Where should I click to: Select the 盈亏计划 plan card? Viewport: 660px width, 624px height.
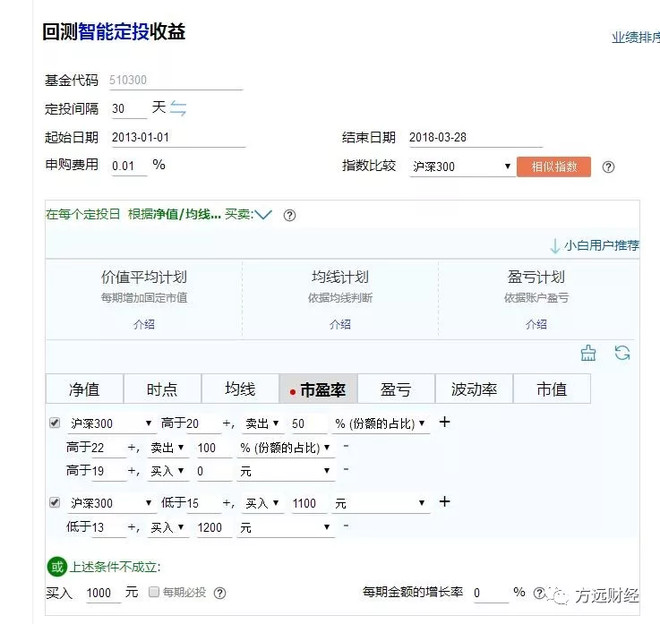tap(536, 299)
